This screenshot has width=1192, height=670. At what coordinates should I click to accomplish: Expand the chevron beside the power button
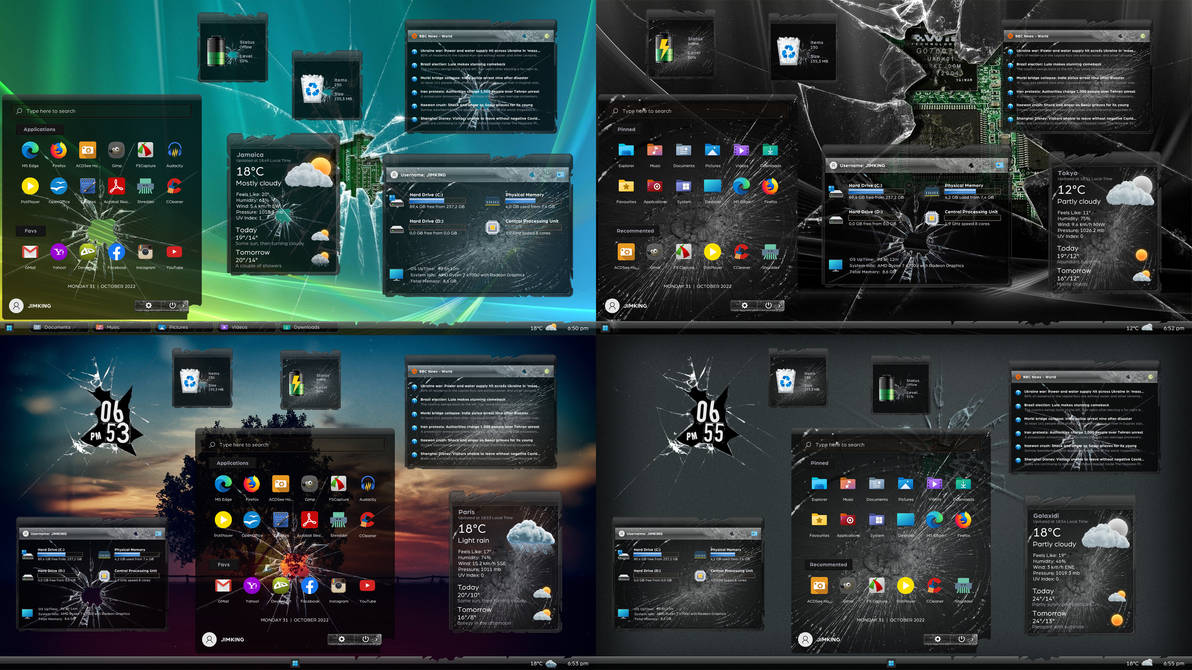coord(184,305)
